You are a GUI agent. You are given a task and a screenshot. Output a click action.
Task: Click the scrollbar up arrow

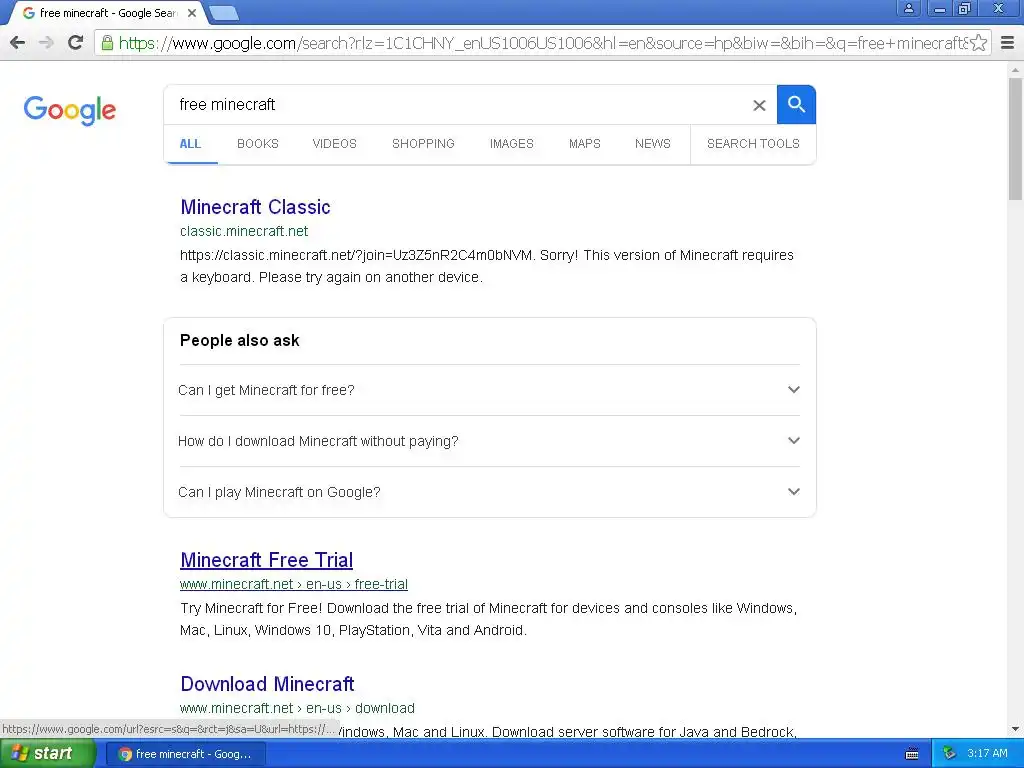(1015, 69)
